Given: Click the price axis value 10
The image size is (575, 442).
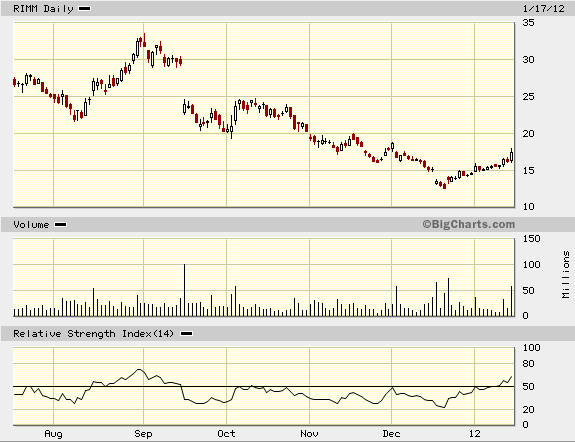Looking at the screenshot, I should [528, 207].
